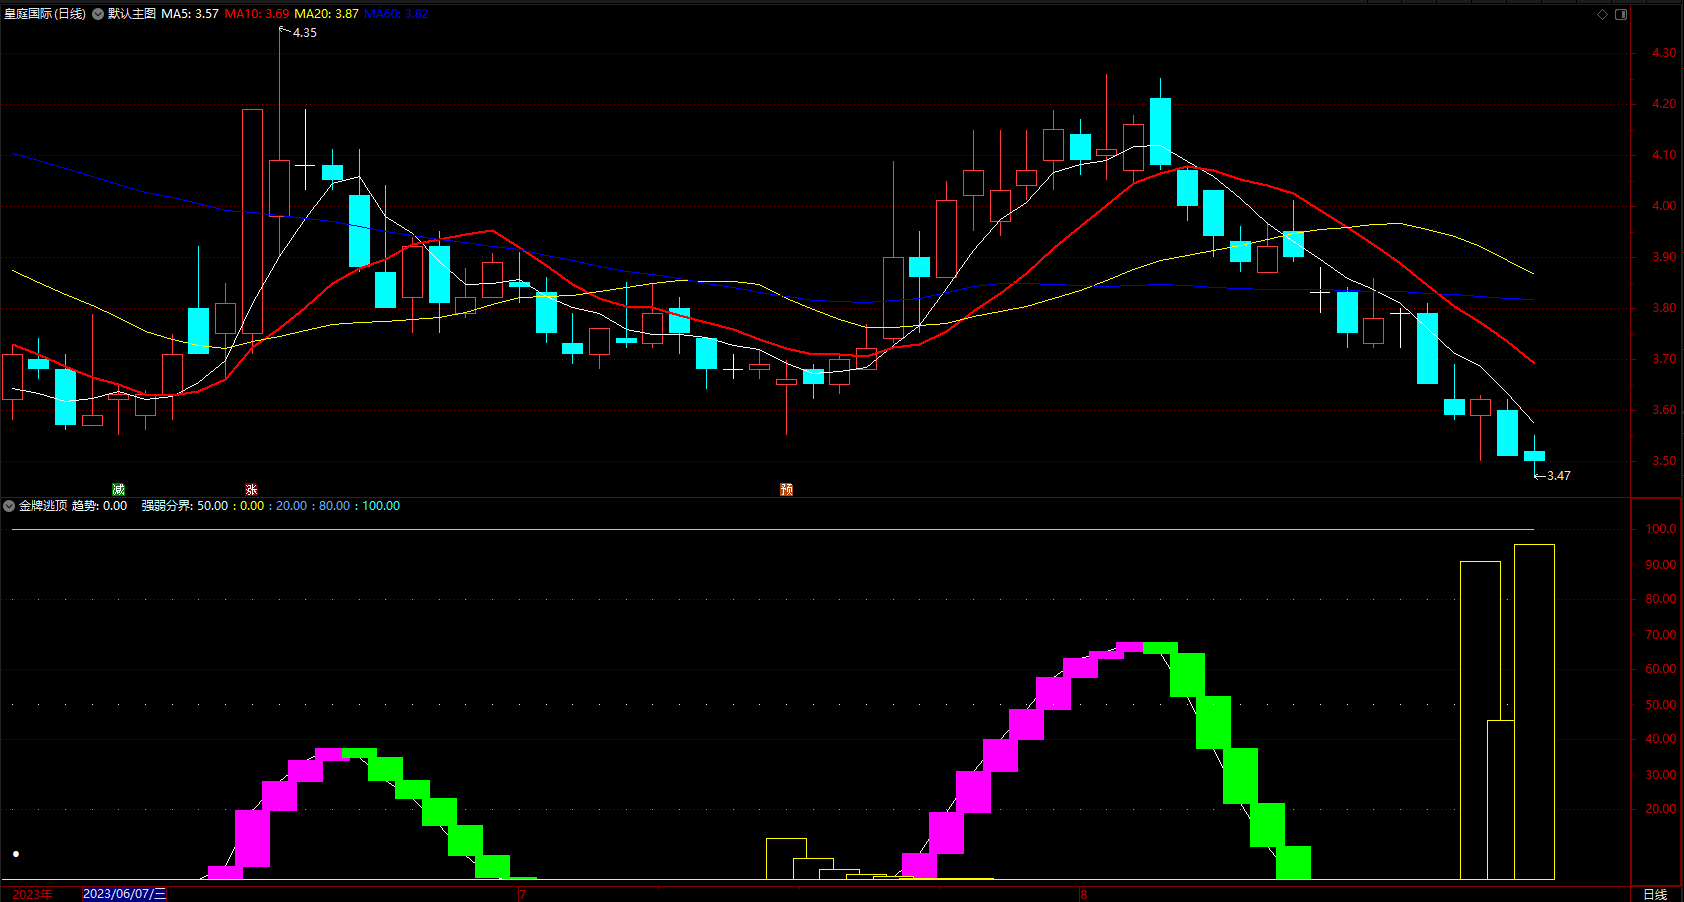Screen dimensions: 1684x902
Task: Click the 2023/06/07/三 date label
Action: (x=125, y=894)
